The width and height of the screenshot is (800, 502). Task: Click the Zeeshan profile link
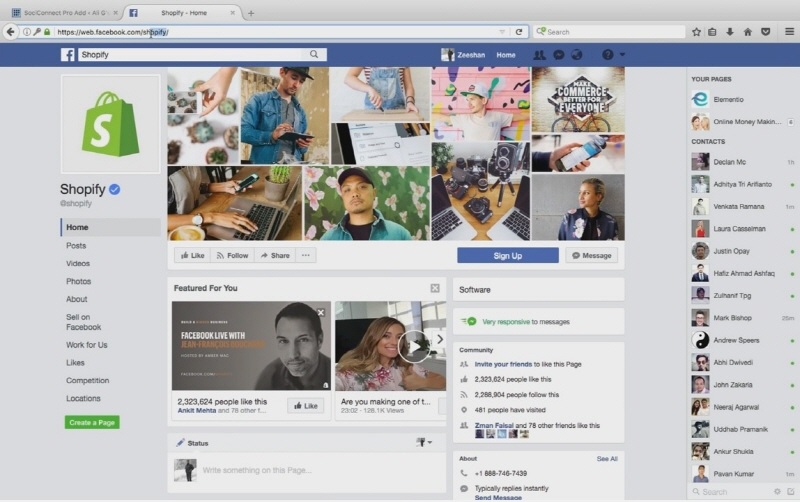pyautogui.click(x=463, y=55)
